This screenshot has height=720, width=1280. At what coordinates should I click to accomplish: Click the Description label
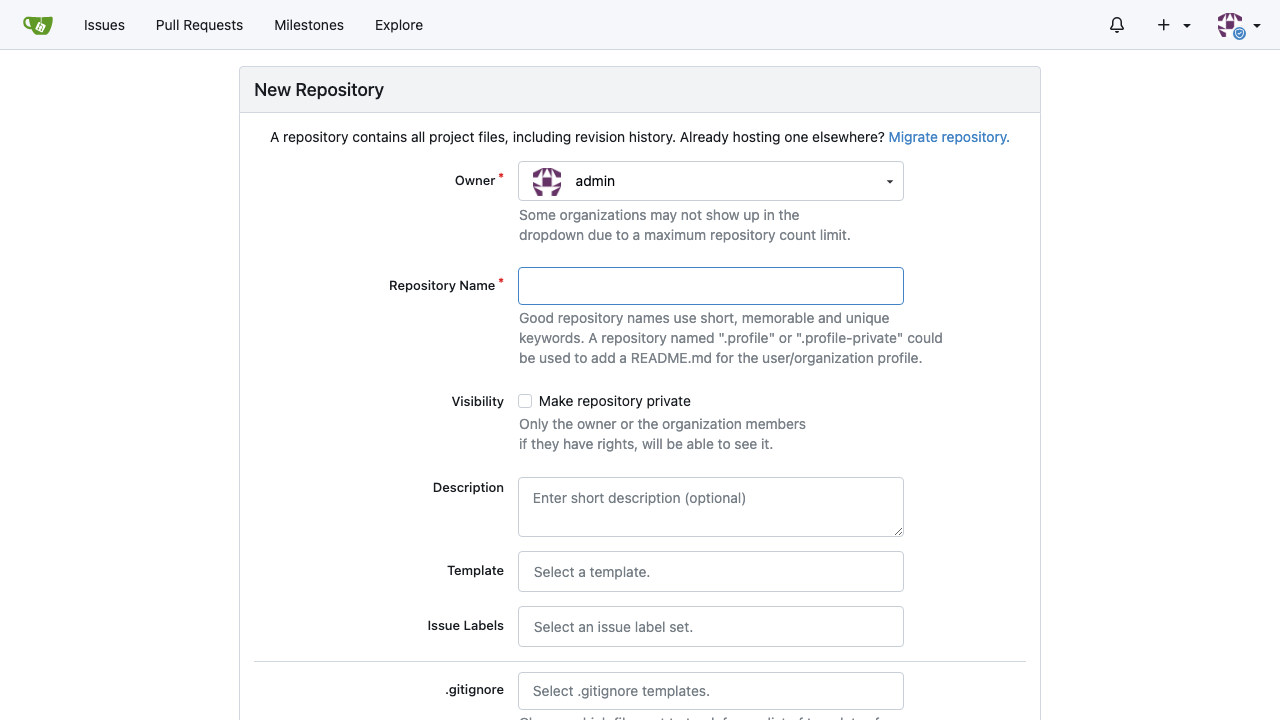tap(468, 488)
